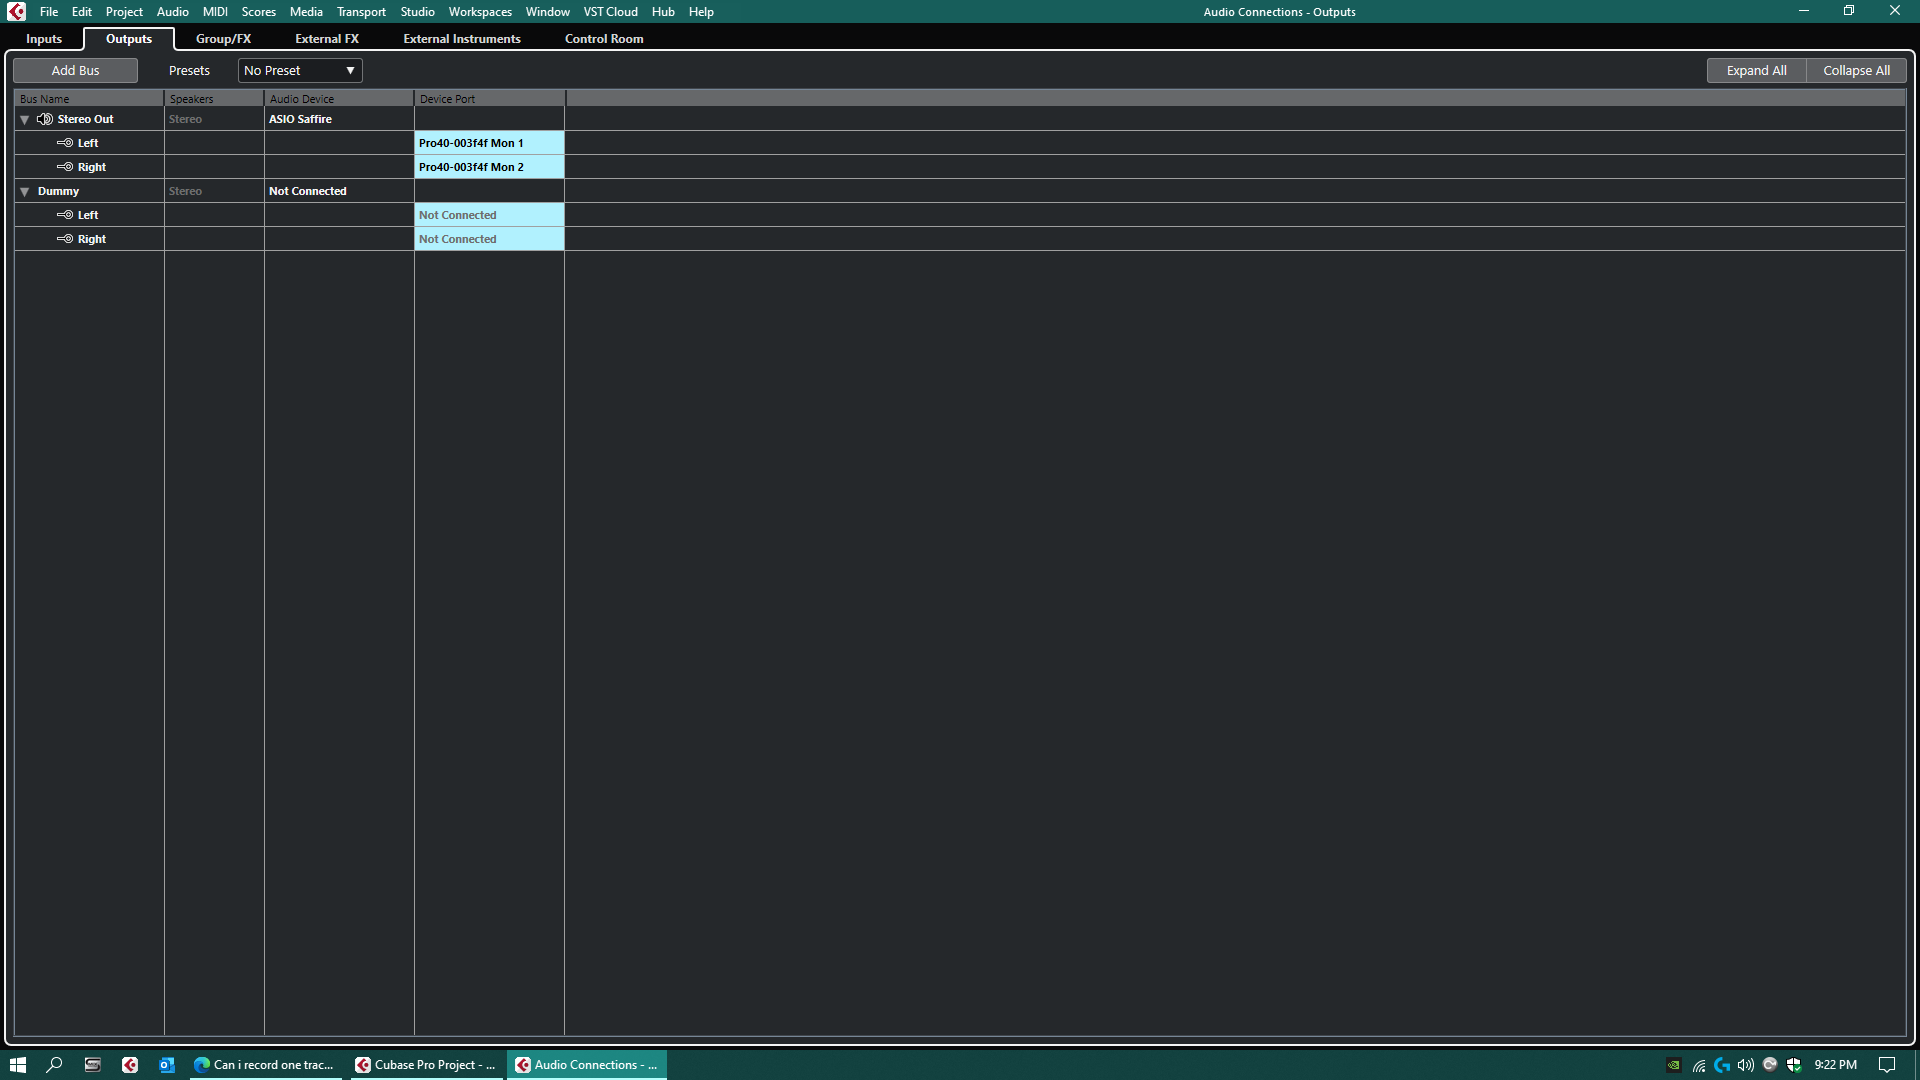Click the Cubase logo in the menu bar
1920x1080 pixels.
tap(16, 12)
